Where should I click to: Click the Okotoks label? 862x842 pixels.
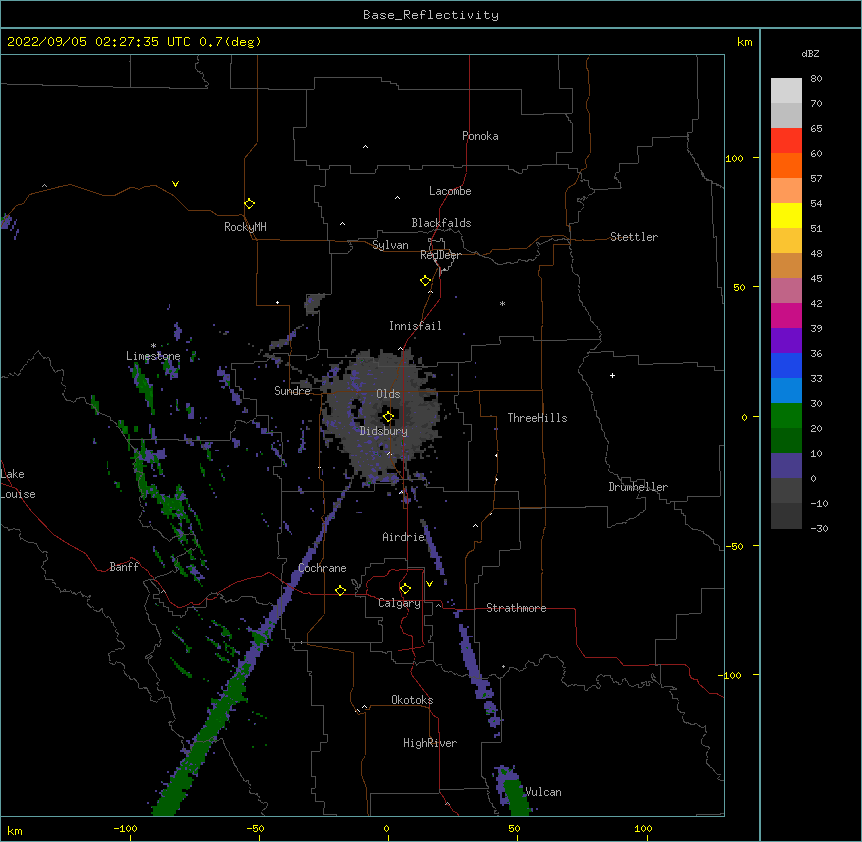pos(412,700)
